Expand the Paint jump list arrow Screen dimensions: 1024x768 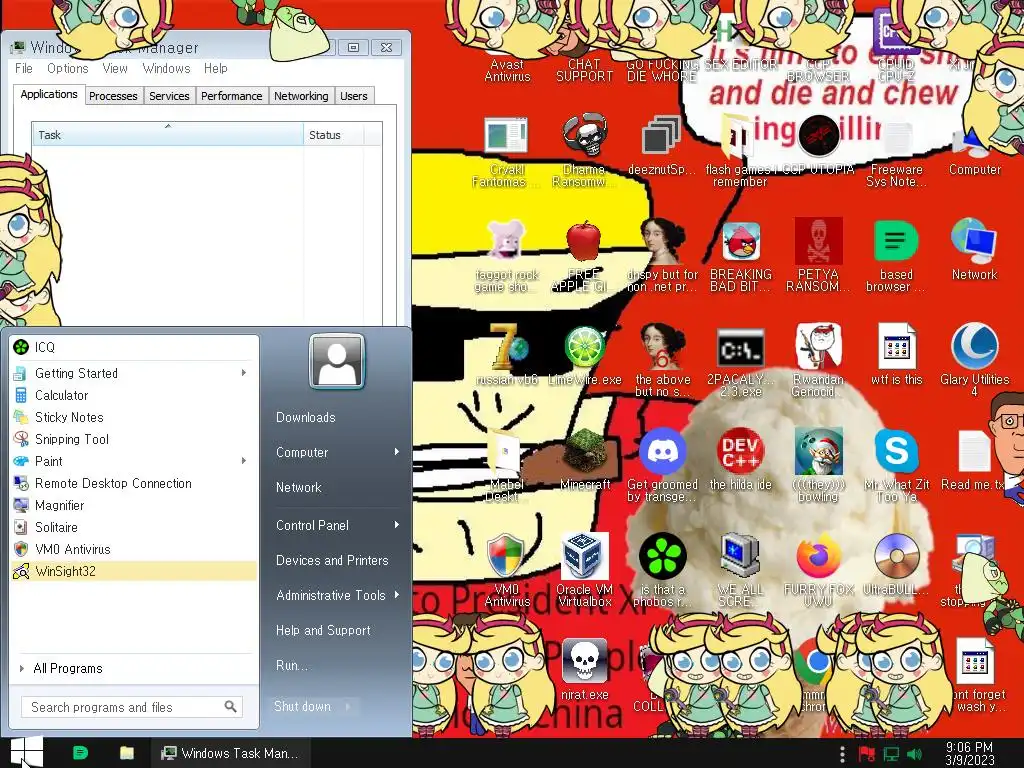[244, 461]
